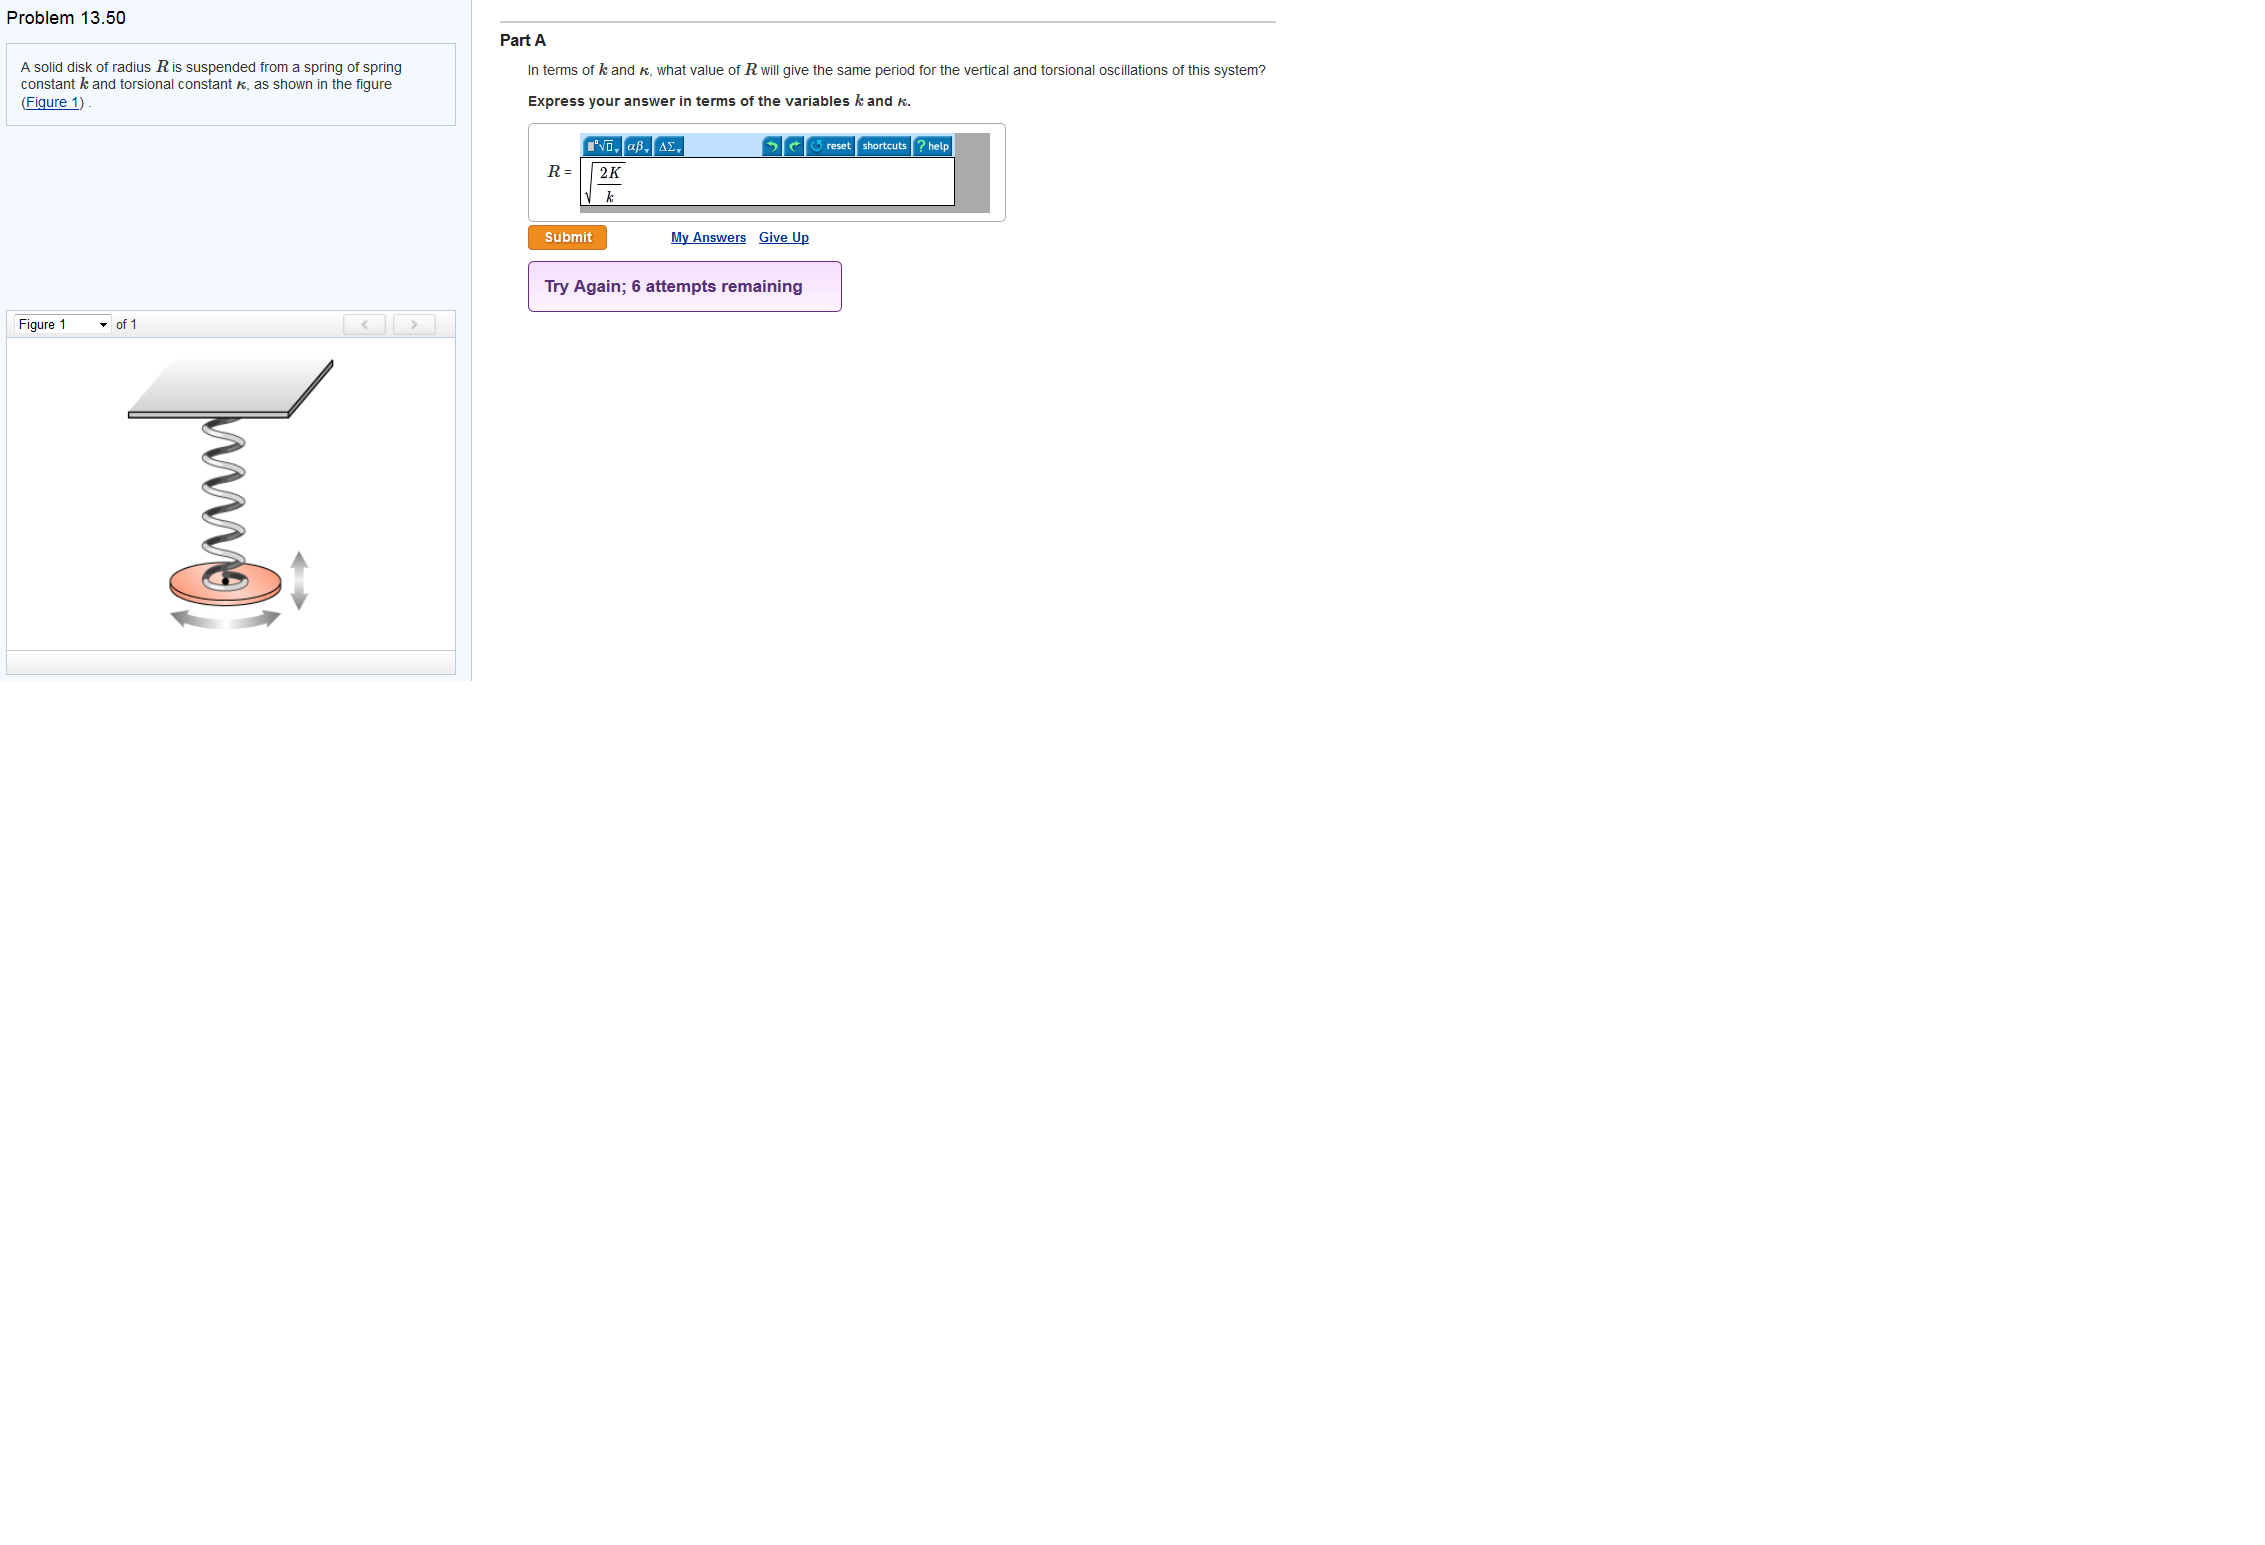2265x1545 pixels.
Task: Go to the next figure
Action: point(414,324)
